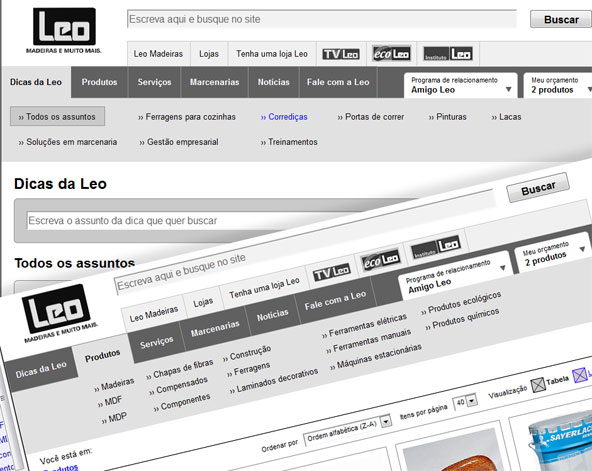
Task: Click the Leo logo in the tilted window
Action: pyautogui.click(x=59, y=313)
